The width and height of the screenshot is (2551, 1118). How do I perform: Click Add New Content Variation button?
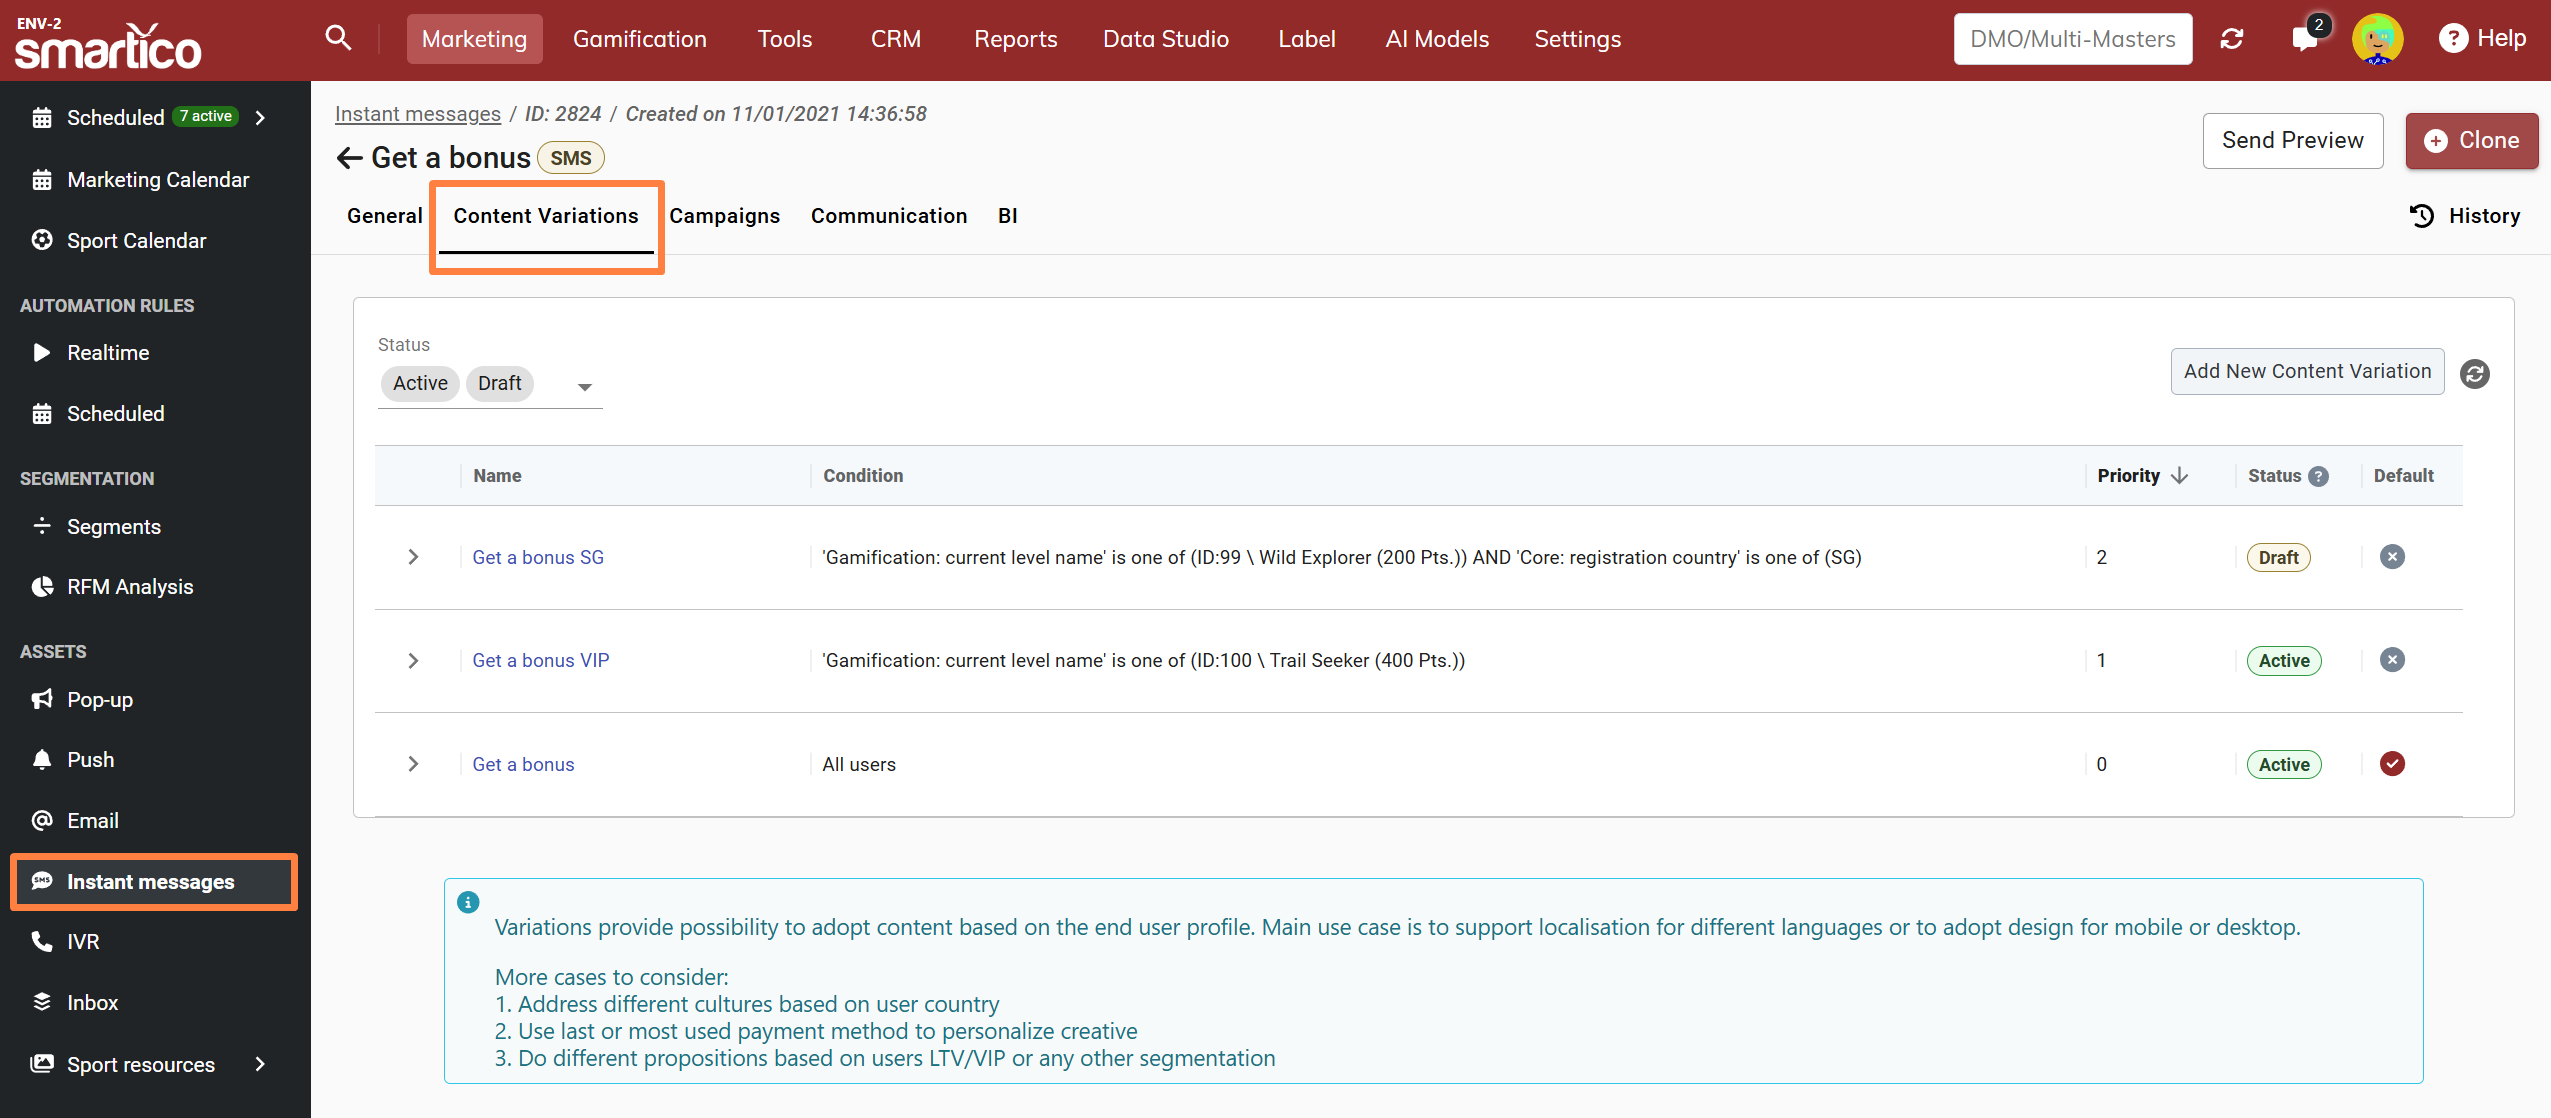point(2307,371)
